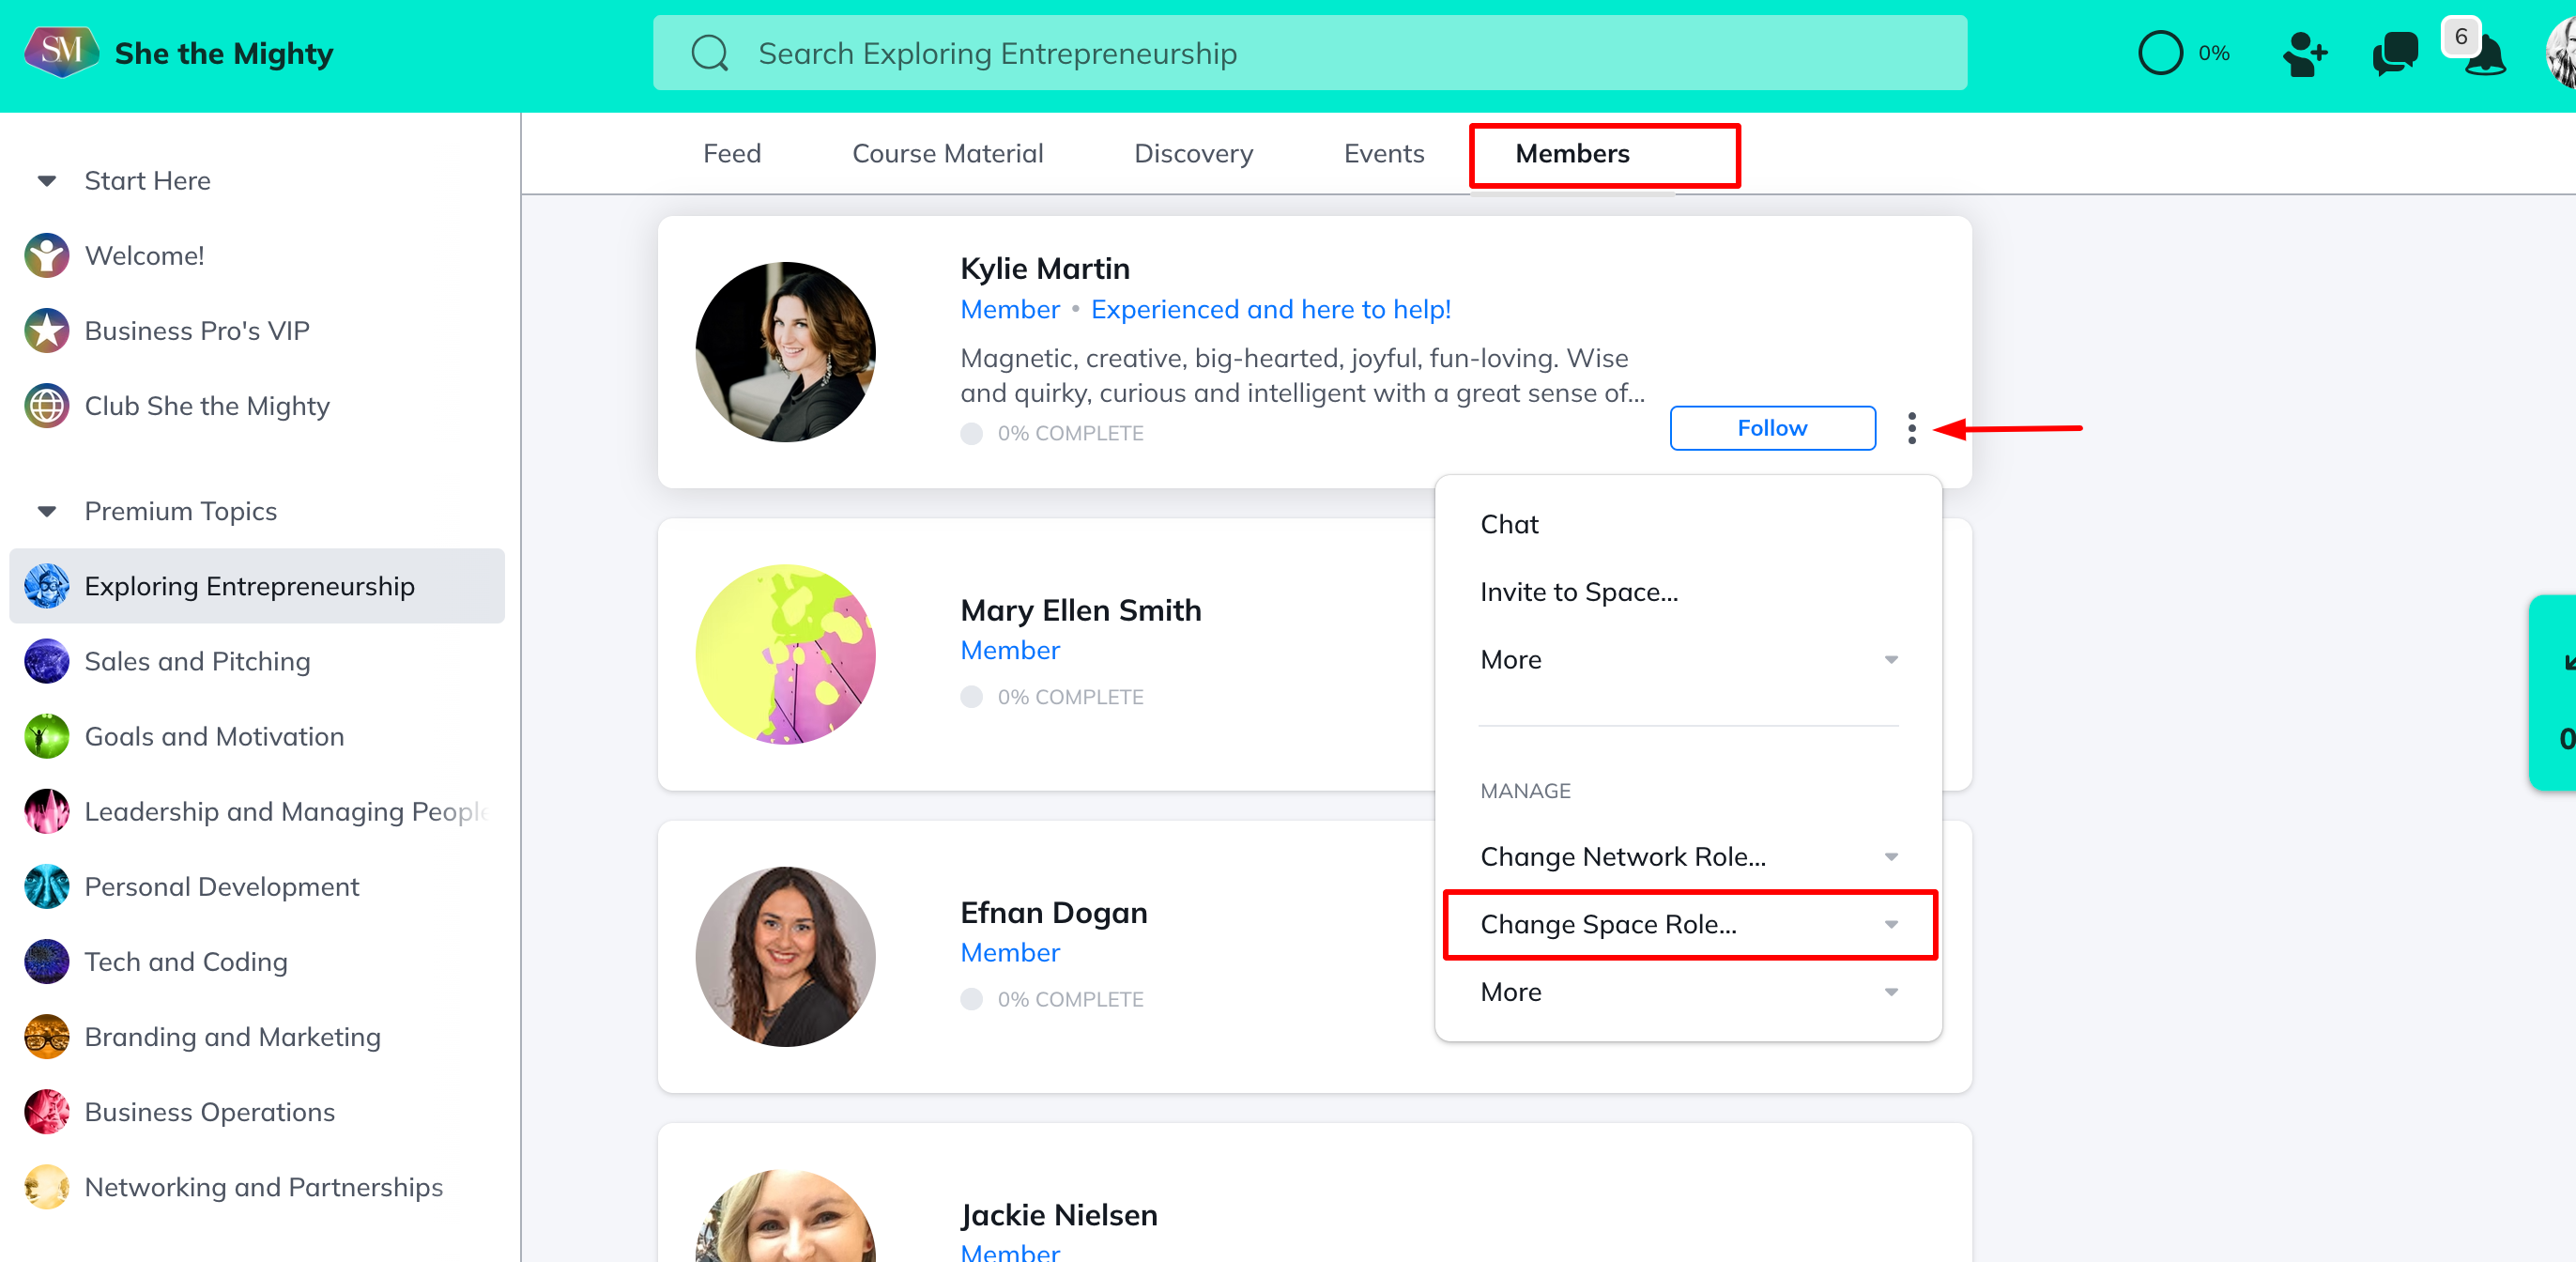Viewport: 2576px width, 1262px height.
Task: Click the search magnifier icon
Action: click(x=709, y=54)
